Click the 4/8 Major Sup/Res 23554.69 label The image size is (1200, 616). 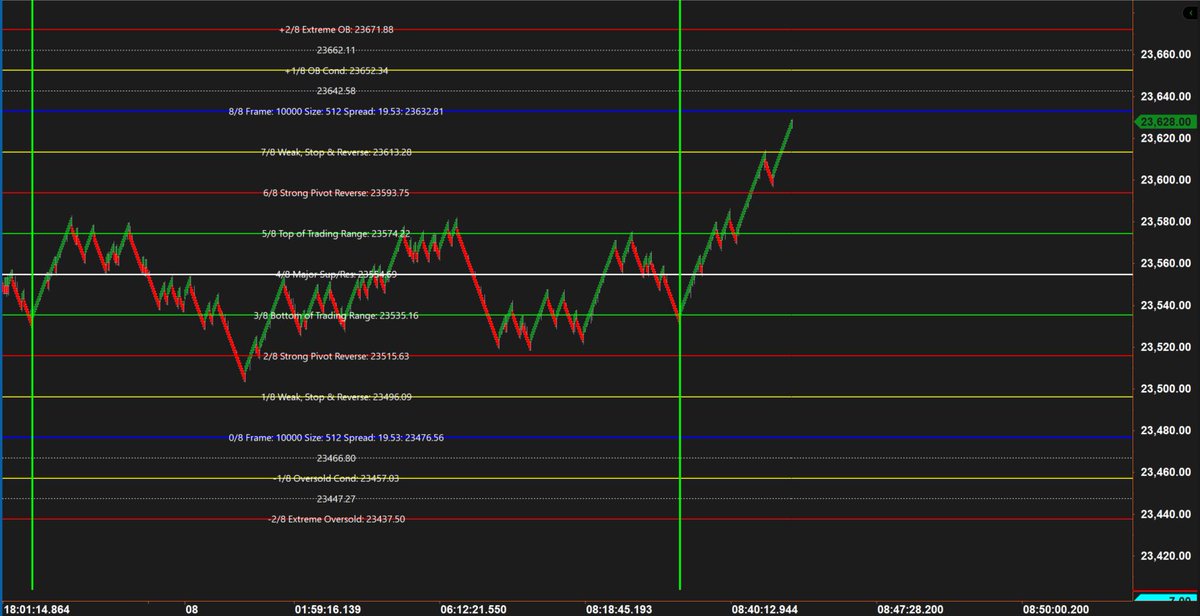tap(336, 274)
